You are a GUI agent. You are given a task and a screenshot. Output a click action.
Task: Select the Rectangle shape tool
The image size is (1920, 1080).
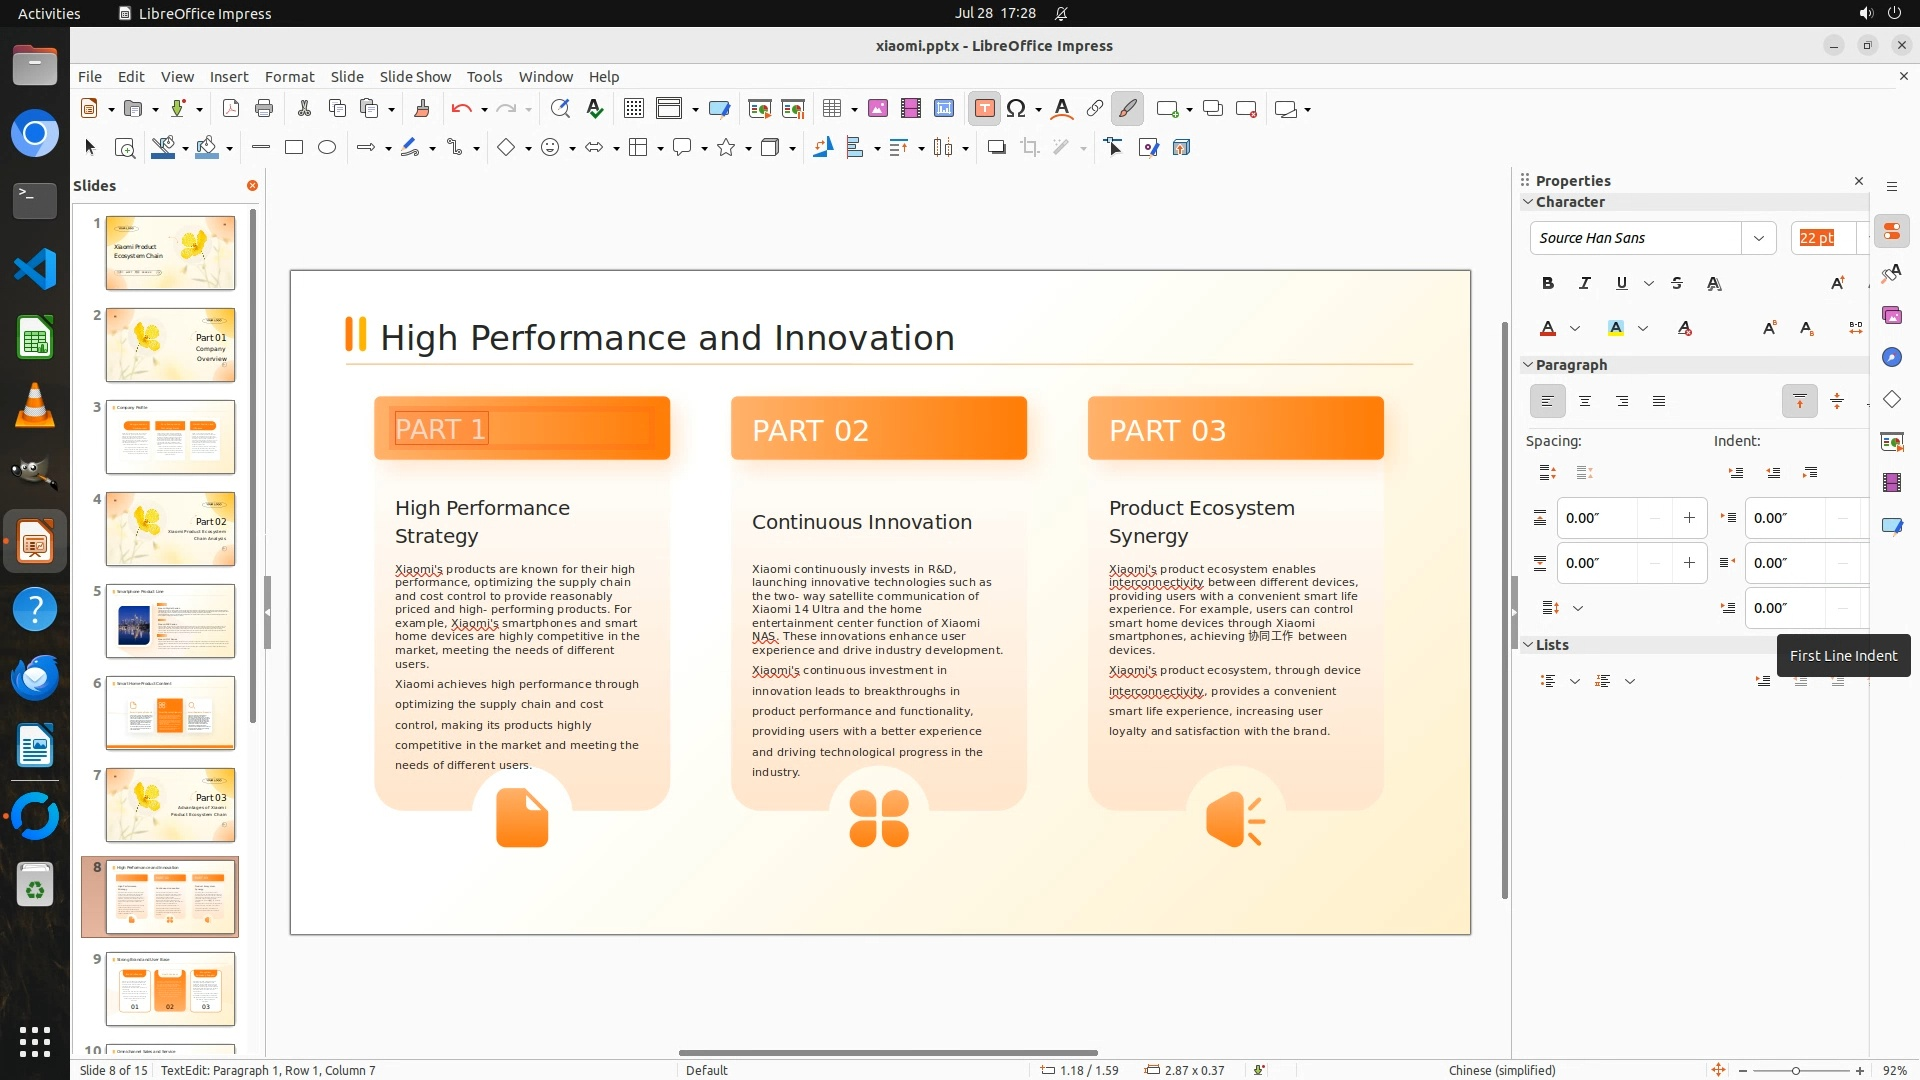294,148
